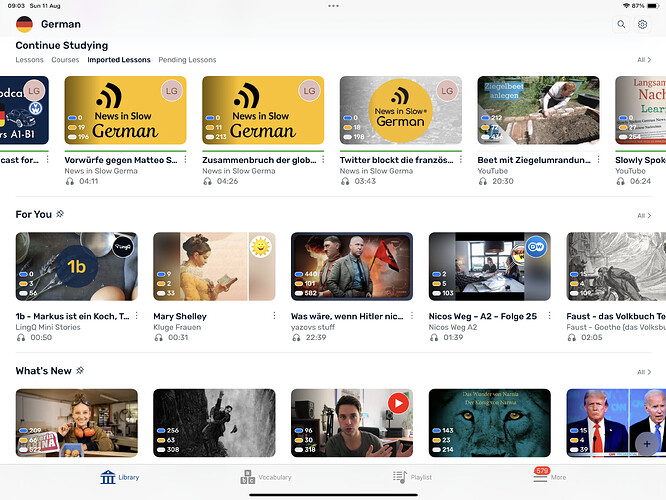666x500 pixels.
Task: Open the Faust Volksbuch engraving thumbnail
Action: pyautogui.click(x=616, y=266)
